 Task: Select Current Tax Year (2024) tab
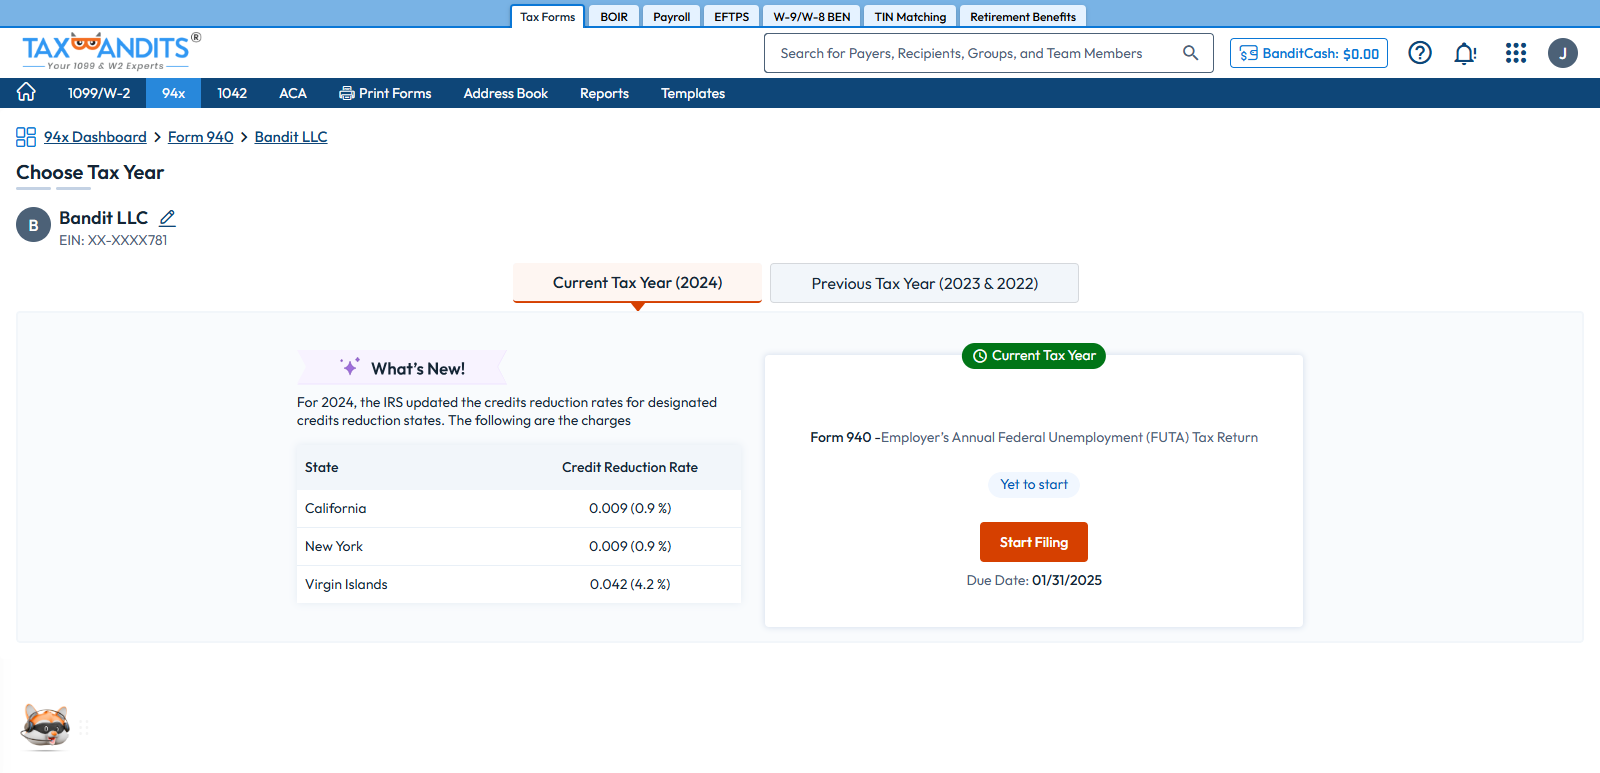[637, 283]
